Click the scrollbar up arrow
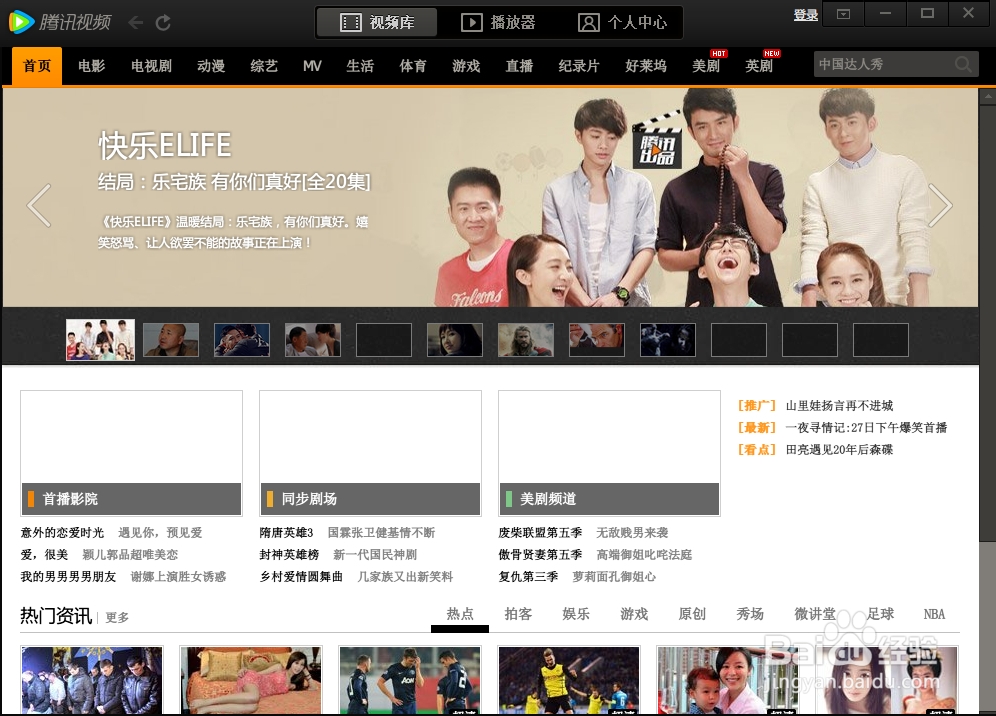The height and width of the screenshot is (716, 996). tap(988, 97)
